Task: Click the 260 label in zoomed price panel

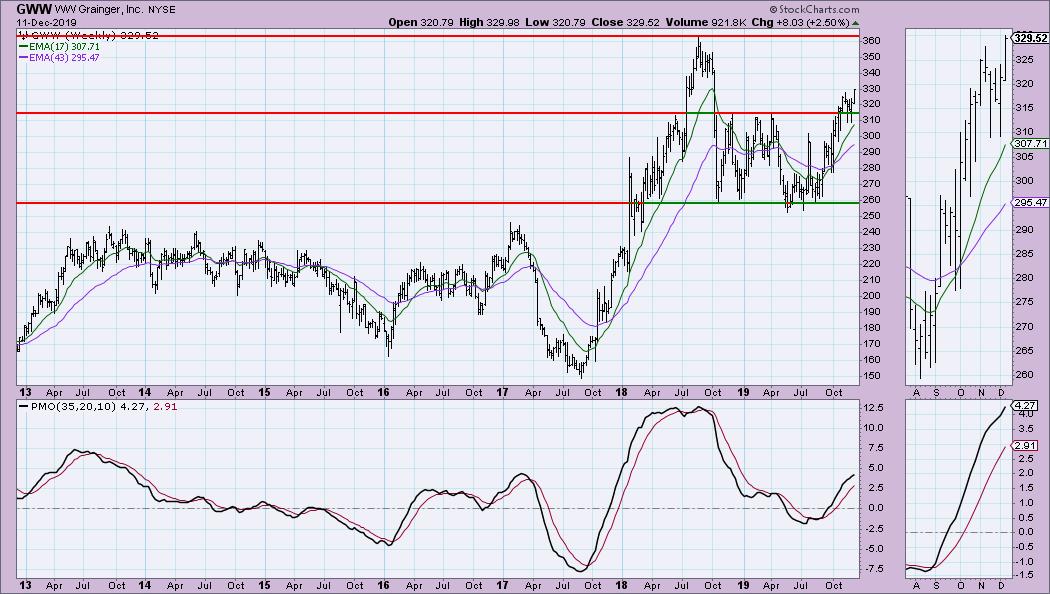Action: coord(1023,374)
